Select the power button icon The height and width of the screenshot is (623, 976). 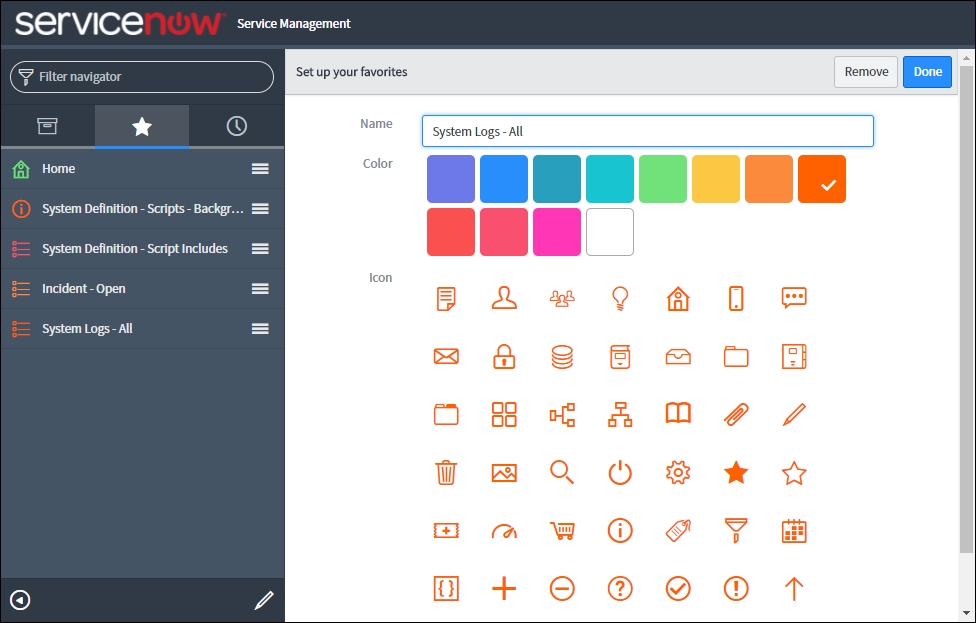[x=619, y=472]
